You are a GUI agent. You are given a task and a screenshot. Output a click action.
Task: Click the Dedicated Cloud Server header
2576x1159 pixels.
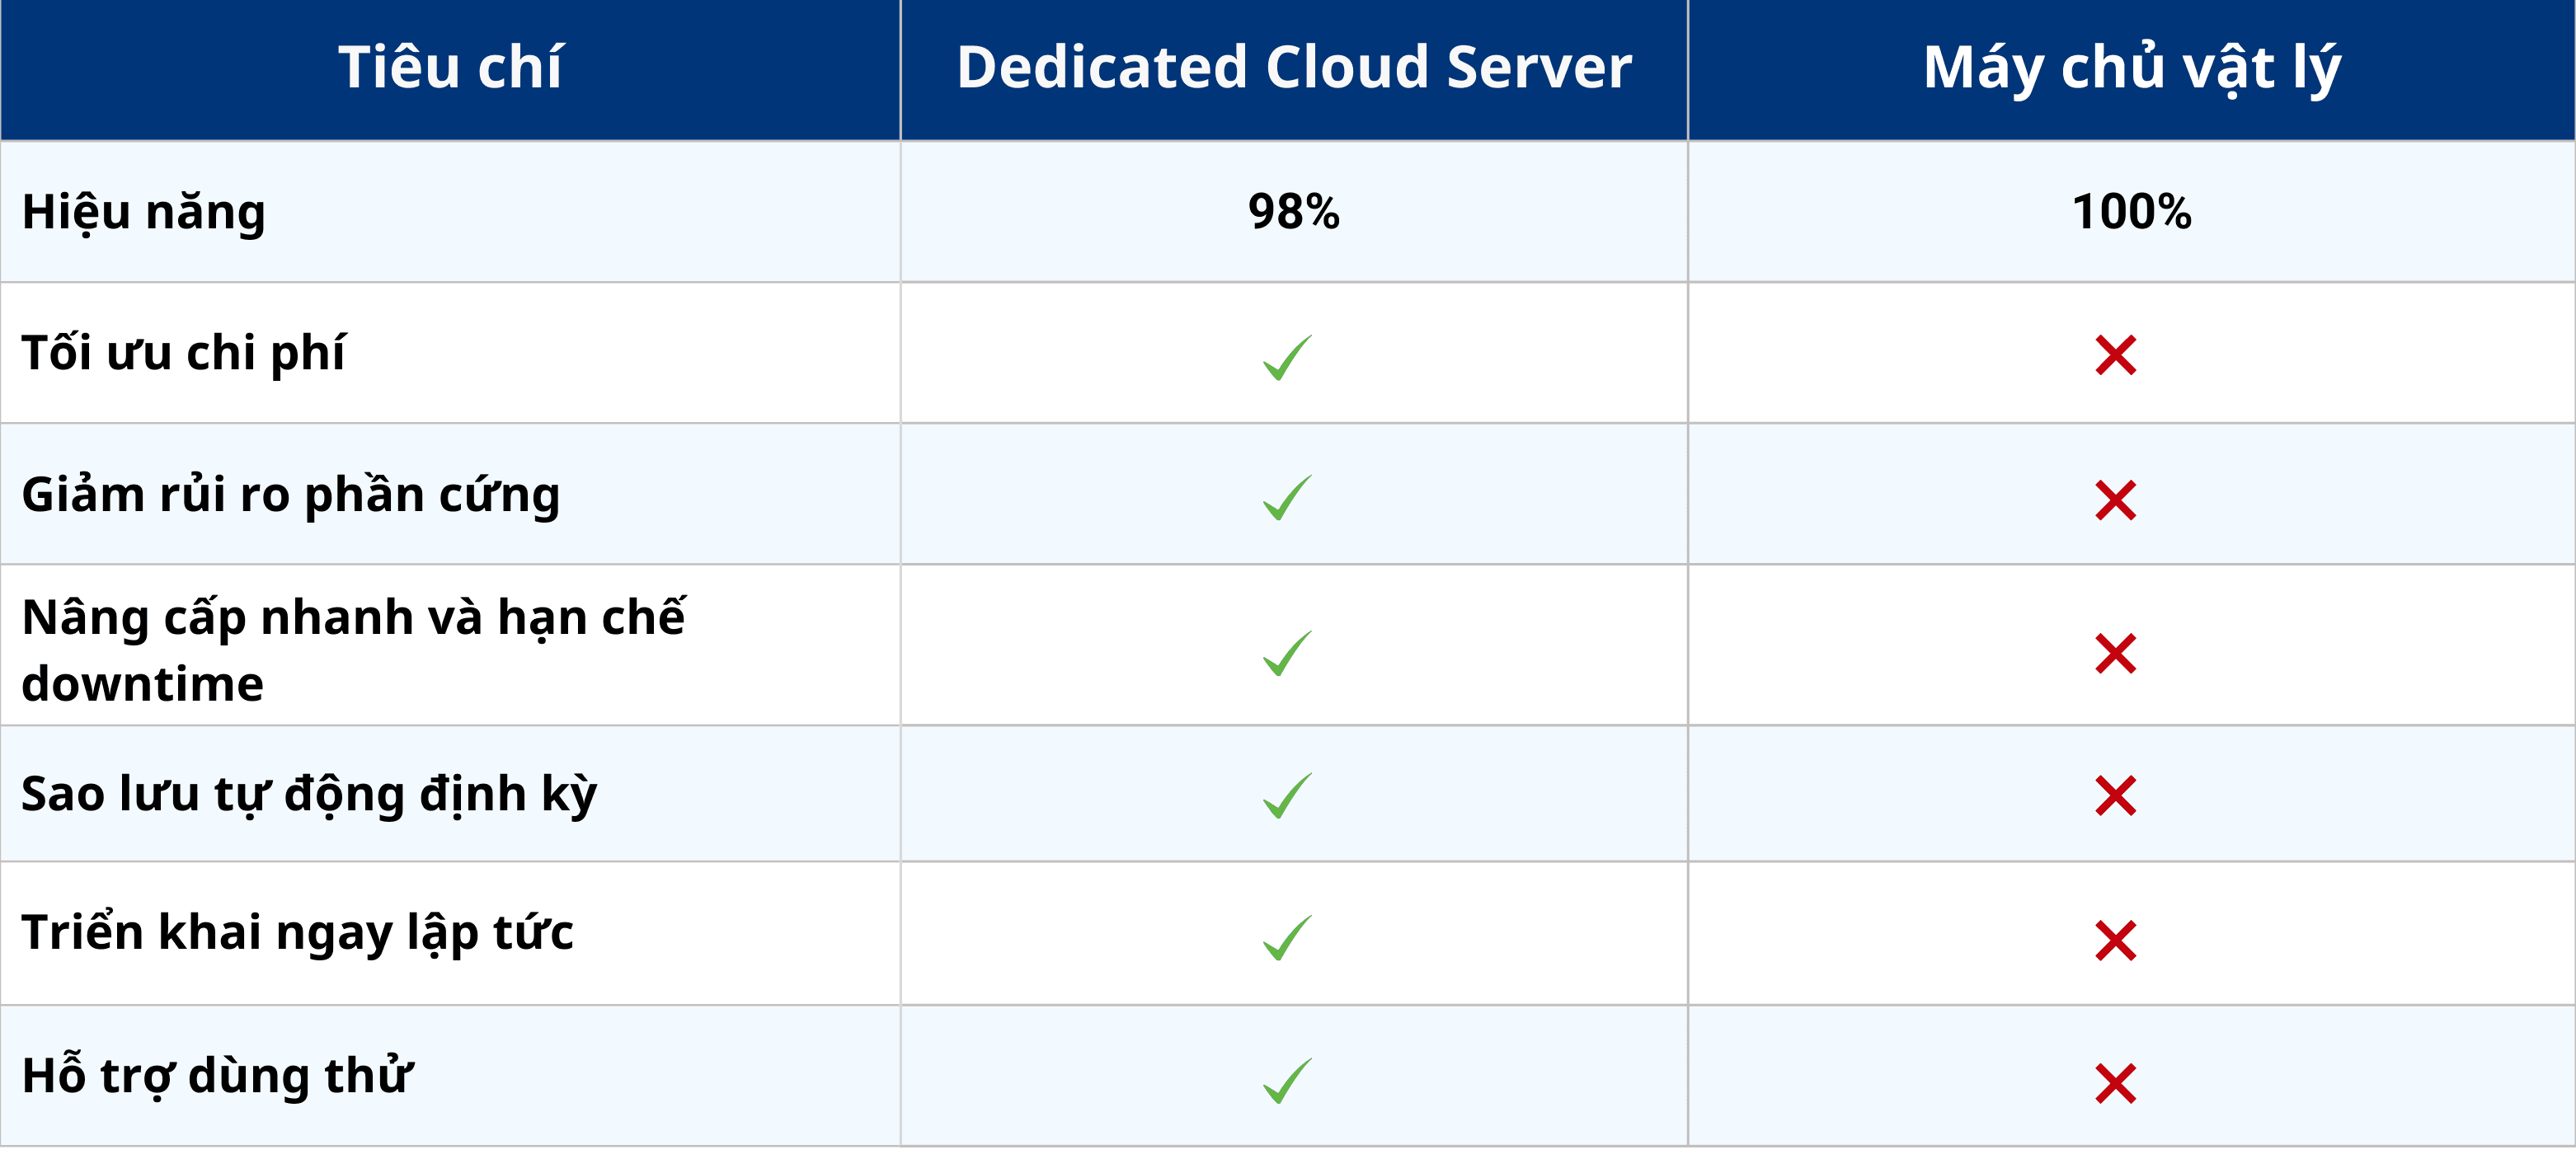click(1293, 67)
